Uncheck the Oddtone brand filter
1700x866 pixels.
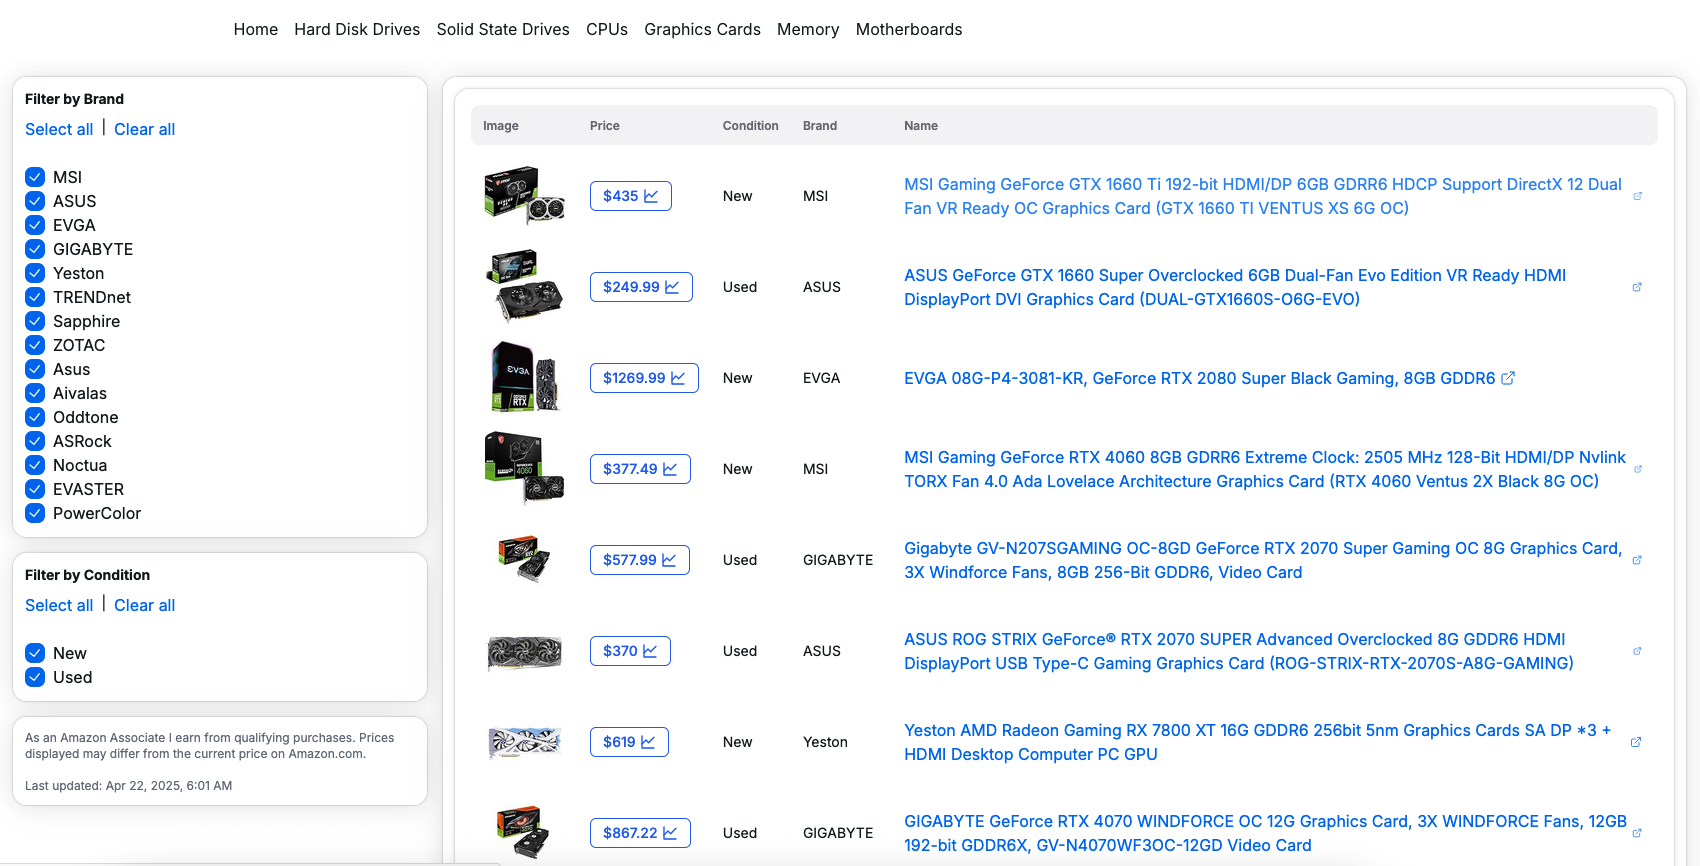coord(35,417)
